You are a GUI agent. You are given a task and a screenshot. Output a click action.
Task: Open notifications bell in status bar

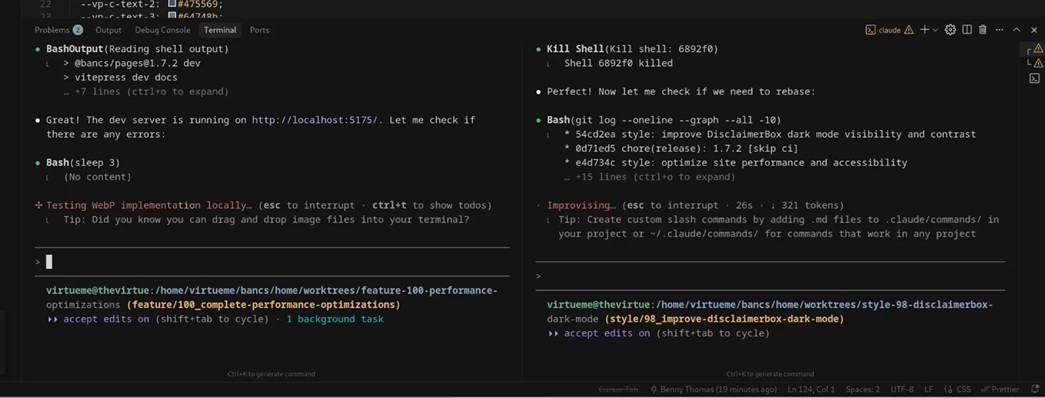(x=1034, y=389)
